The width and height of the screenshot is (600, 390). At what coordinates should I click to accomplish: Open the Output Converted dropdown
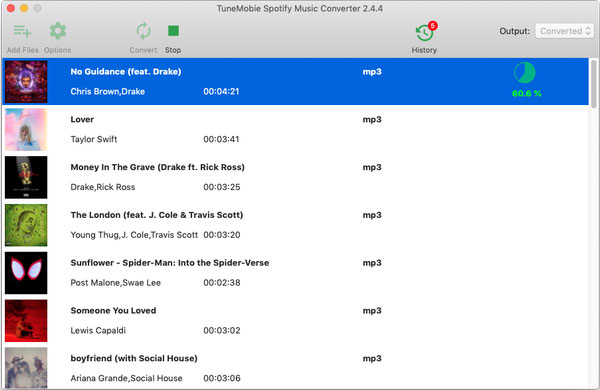564,31
